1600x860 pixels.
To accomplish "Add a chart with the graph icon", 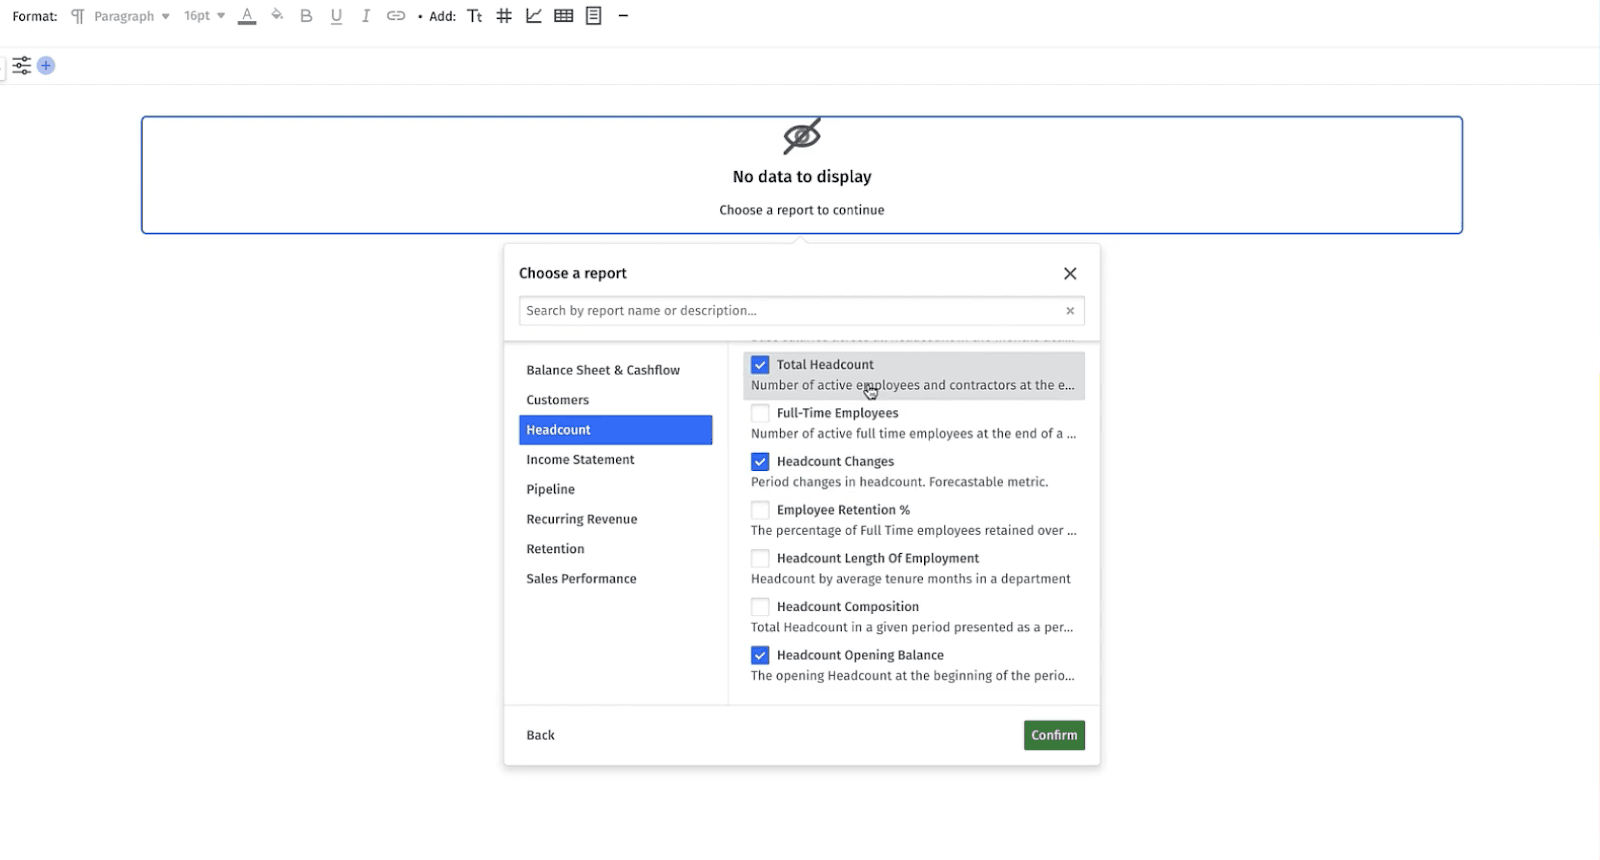I will coord(534,16).
